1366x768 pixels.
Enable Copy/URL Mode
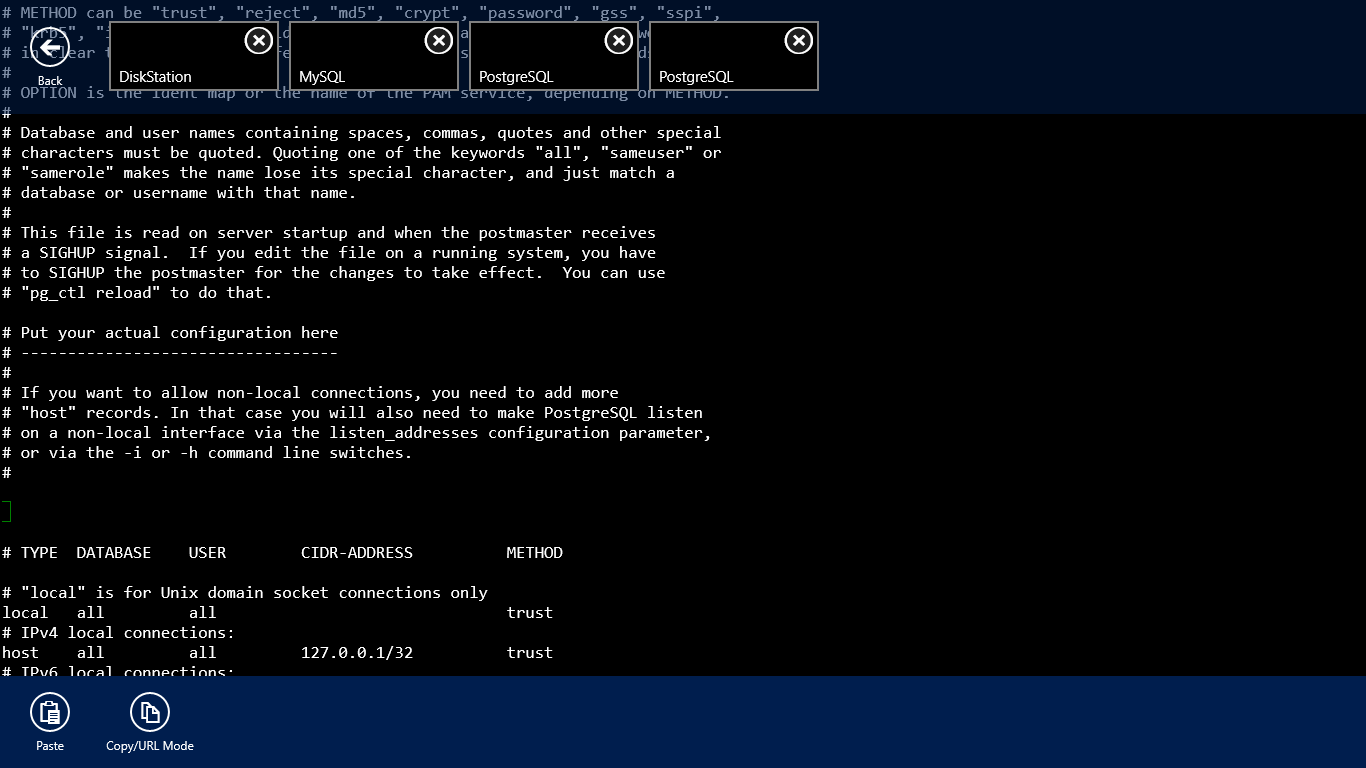click(x=150, y=712)
